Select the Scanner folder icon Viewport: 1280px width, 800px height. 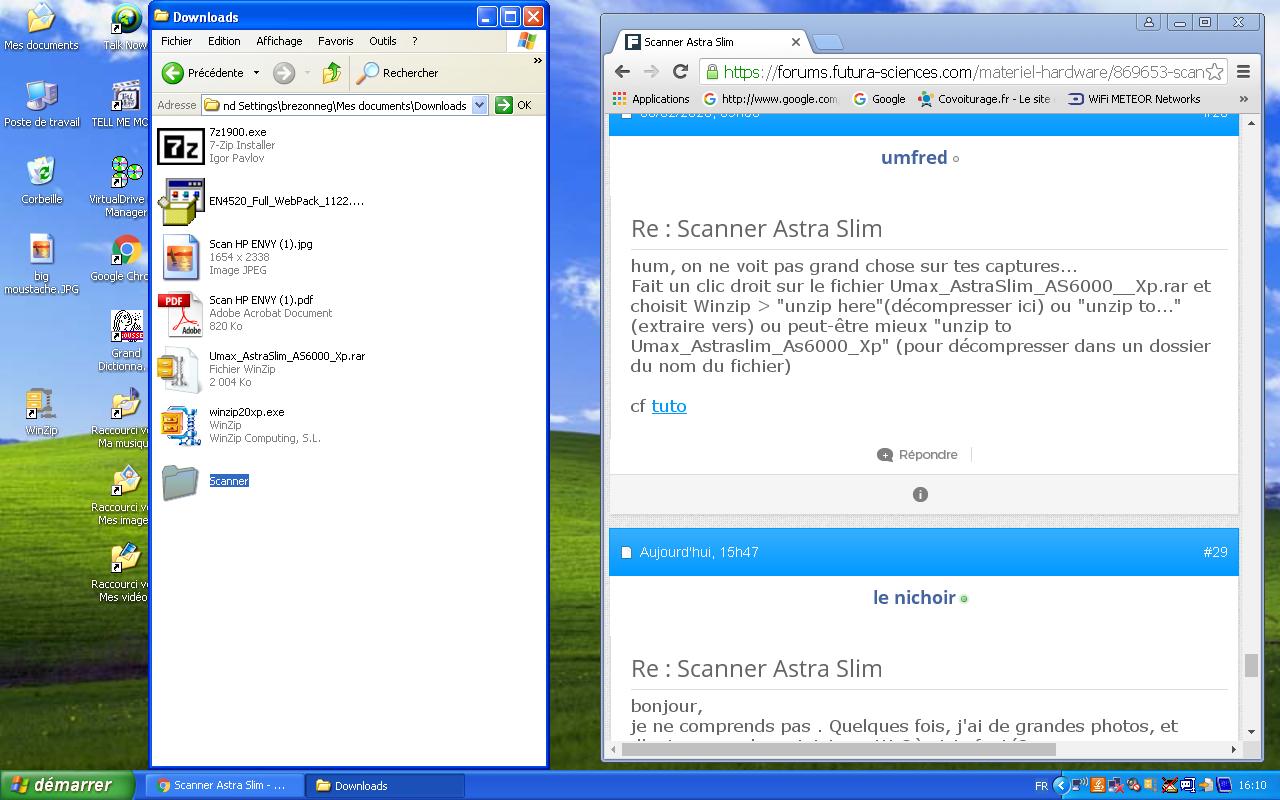[181, 482]
